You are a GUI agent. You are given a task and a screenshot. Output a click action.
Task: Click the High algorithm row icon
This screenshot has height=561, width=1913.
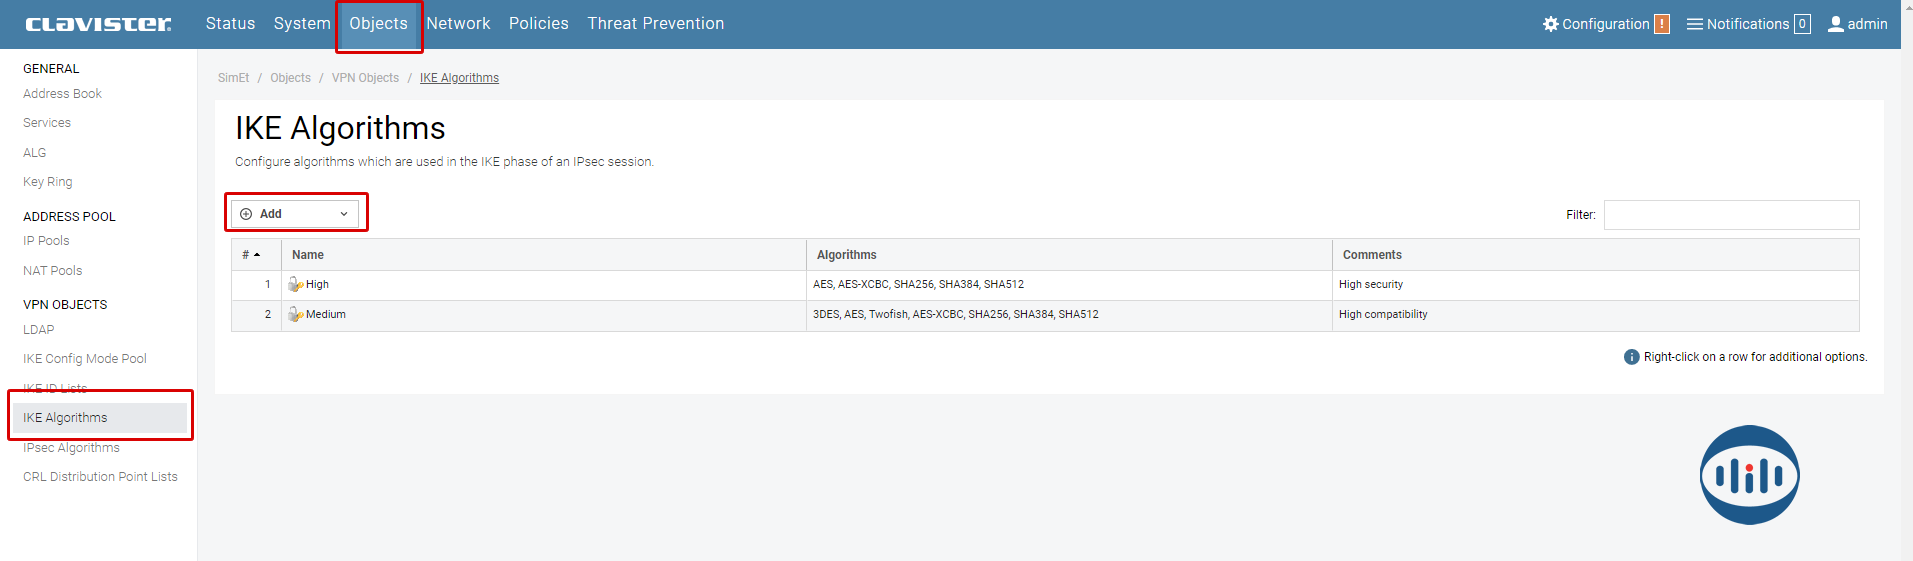(x=295, y=285)
